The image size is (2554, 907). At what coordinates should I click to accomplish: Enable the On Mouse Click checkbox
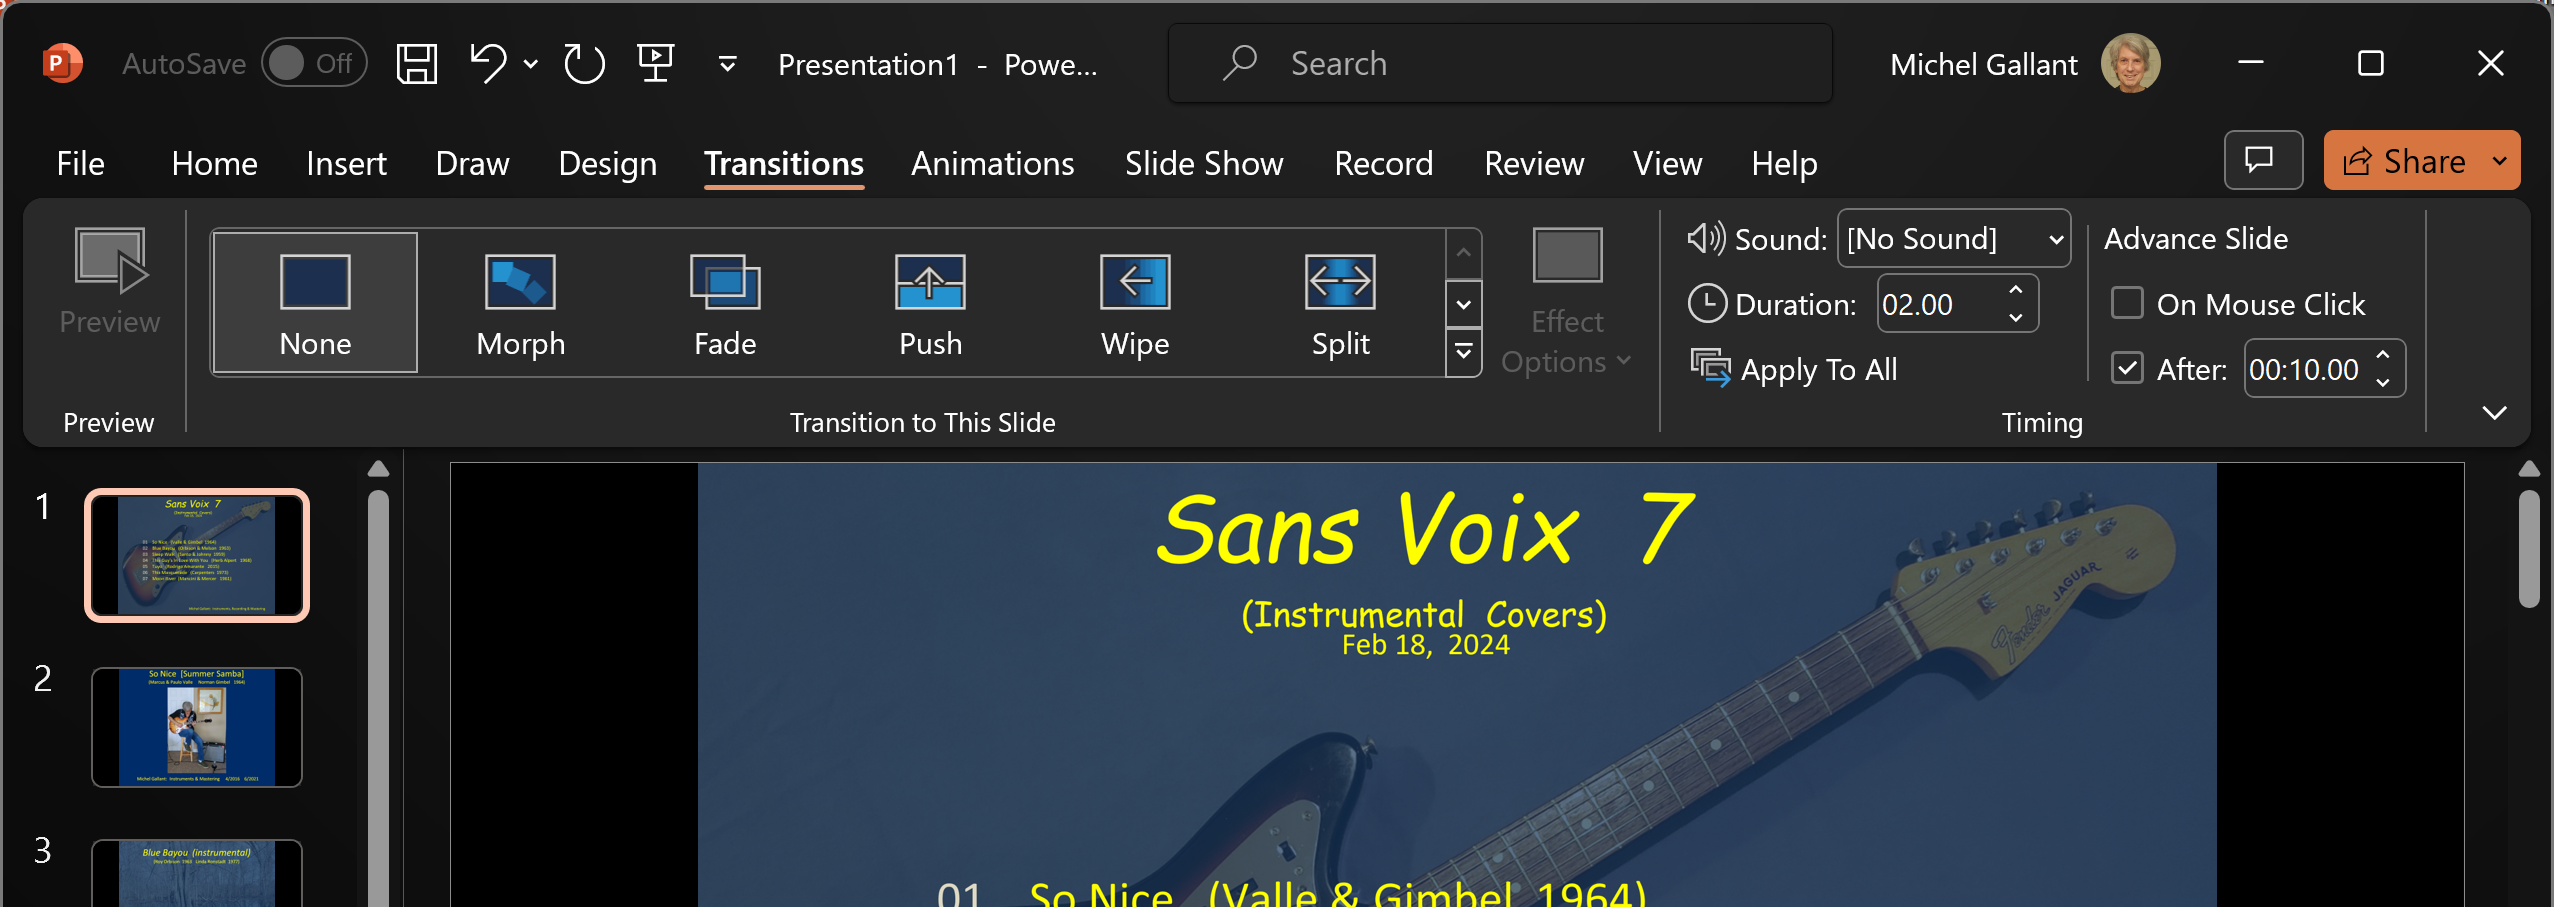[2127, 303]
